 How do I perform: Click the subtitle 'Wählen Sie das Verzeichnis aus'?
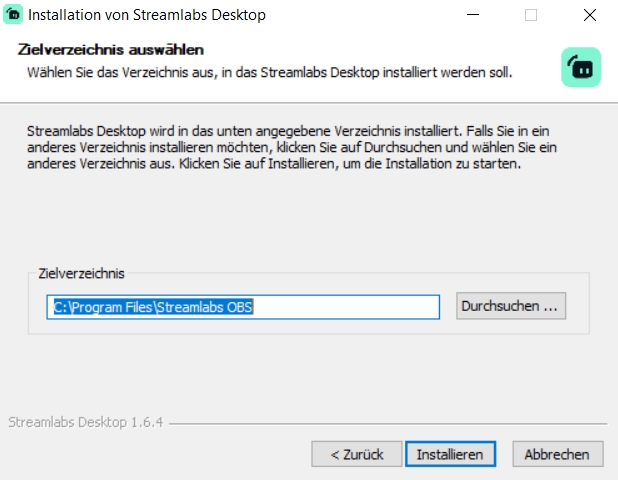click(270, 72)
